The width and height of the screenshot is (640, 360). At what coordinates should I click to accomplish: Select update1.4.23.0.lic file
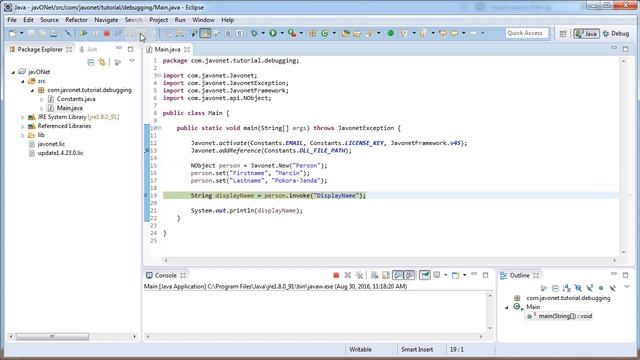pyautogui.click(x=60, y=153)
